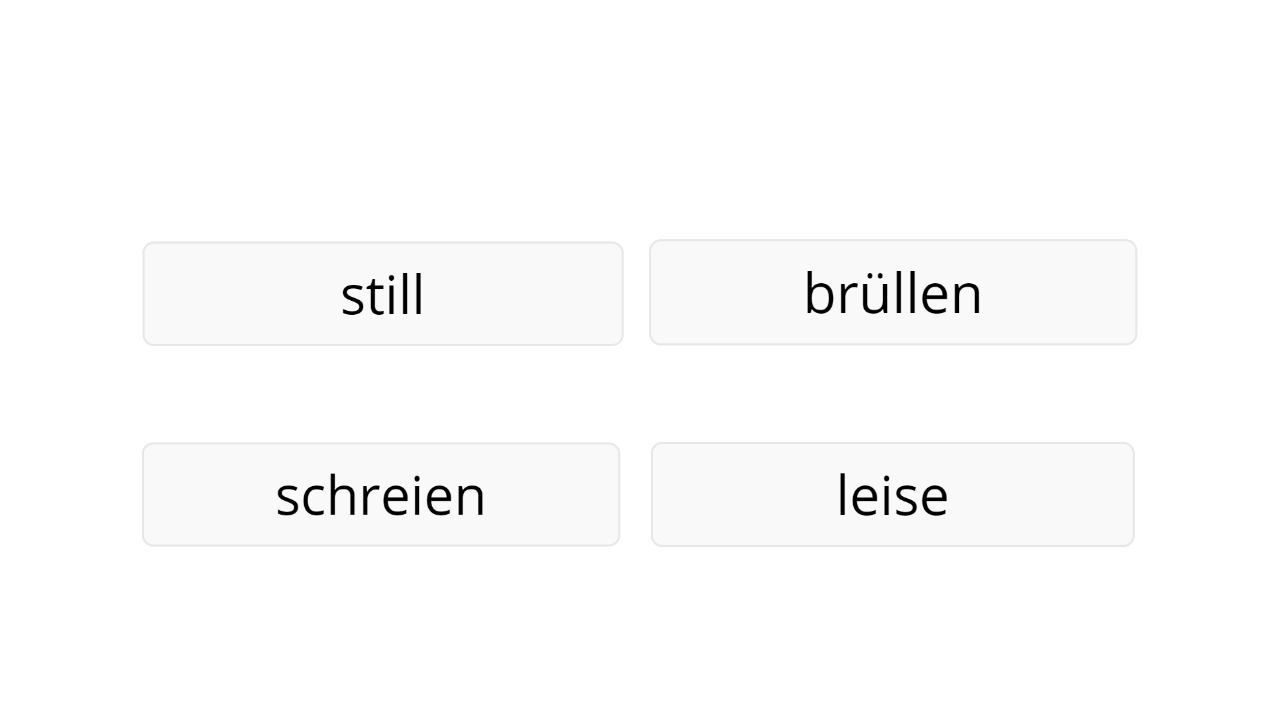Select the German verb "brüllen" tile
This screenshot has width=1280, height=720.
(x=893, y=293)
